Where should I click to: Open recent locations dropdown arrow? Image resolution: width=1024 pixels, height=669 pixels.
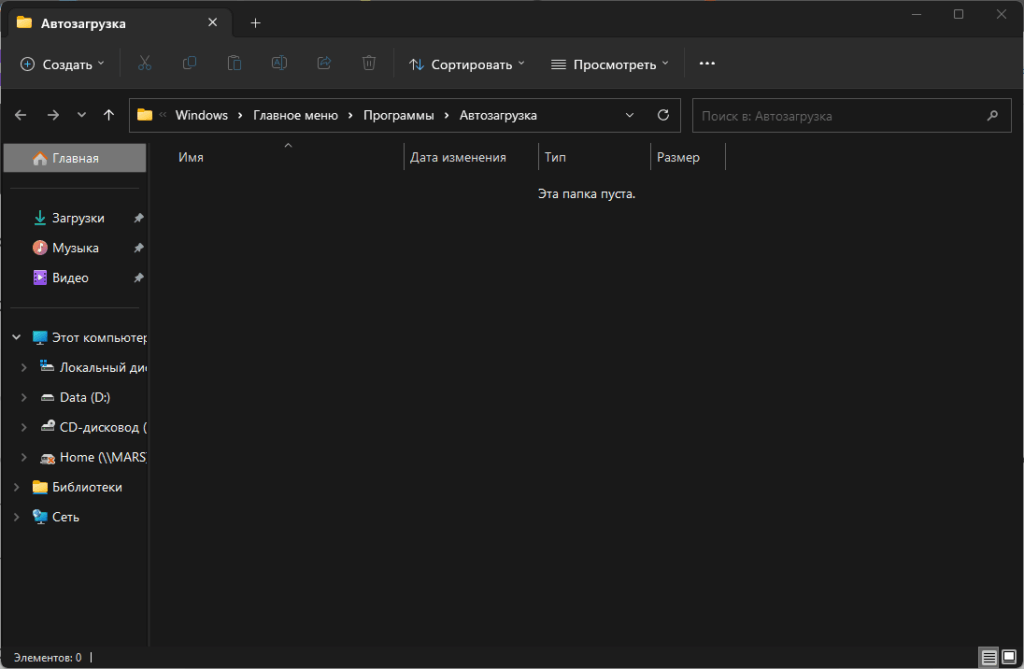click(81, 116)
